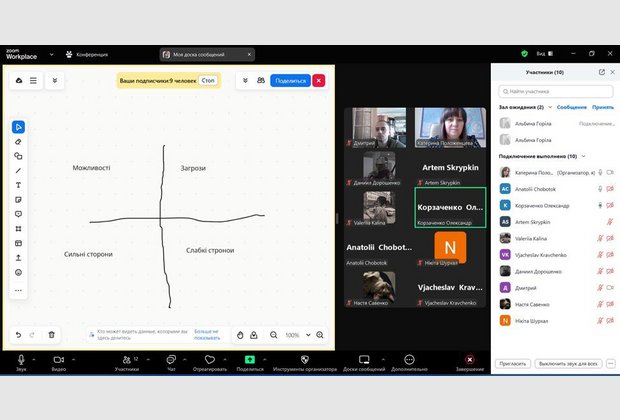Open the collaborators icon next to Поделиться
The width and height of the screenshot is (620, 420).
261,80
